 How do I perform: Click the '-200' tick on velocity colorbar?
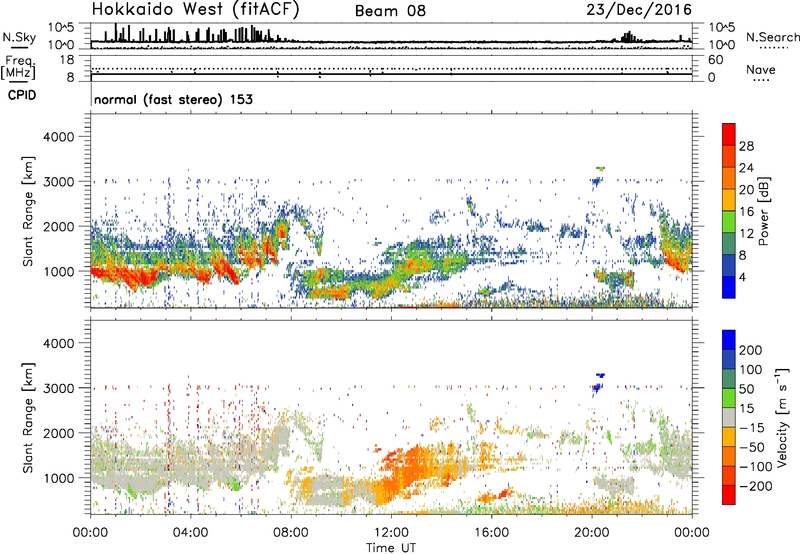[x=756, y=486]
